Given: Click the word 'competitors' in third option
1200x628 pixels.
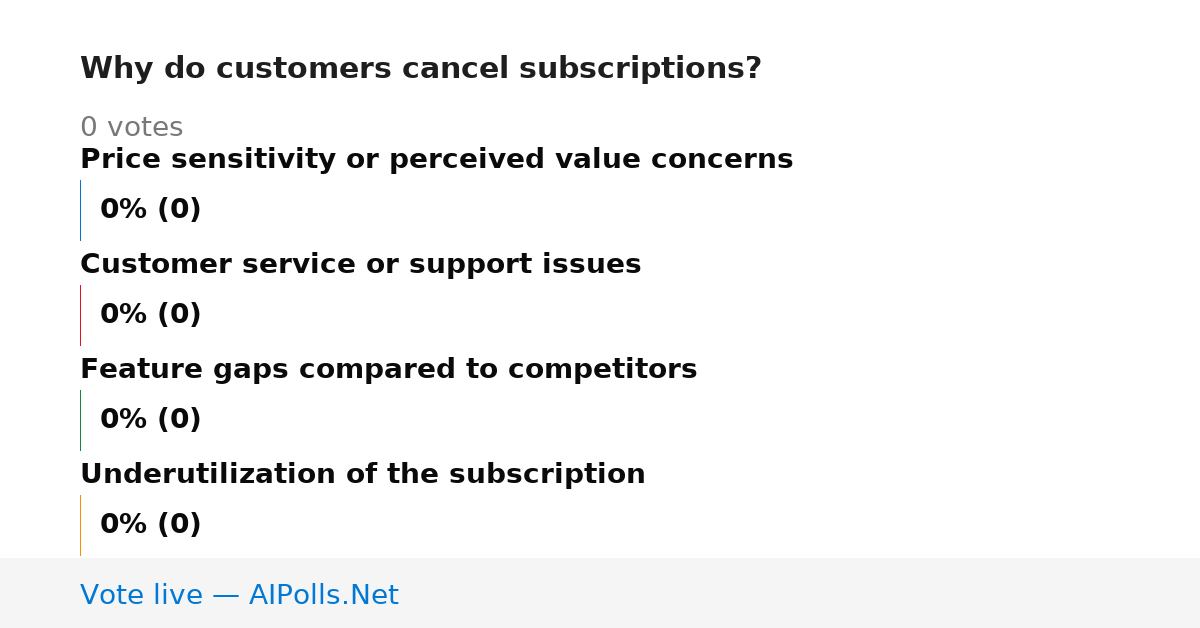Looking at the screenshot, I should tap(602, 370).
